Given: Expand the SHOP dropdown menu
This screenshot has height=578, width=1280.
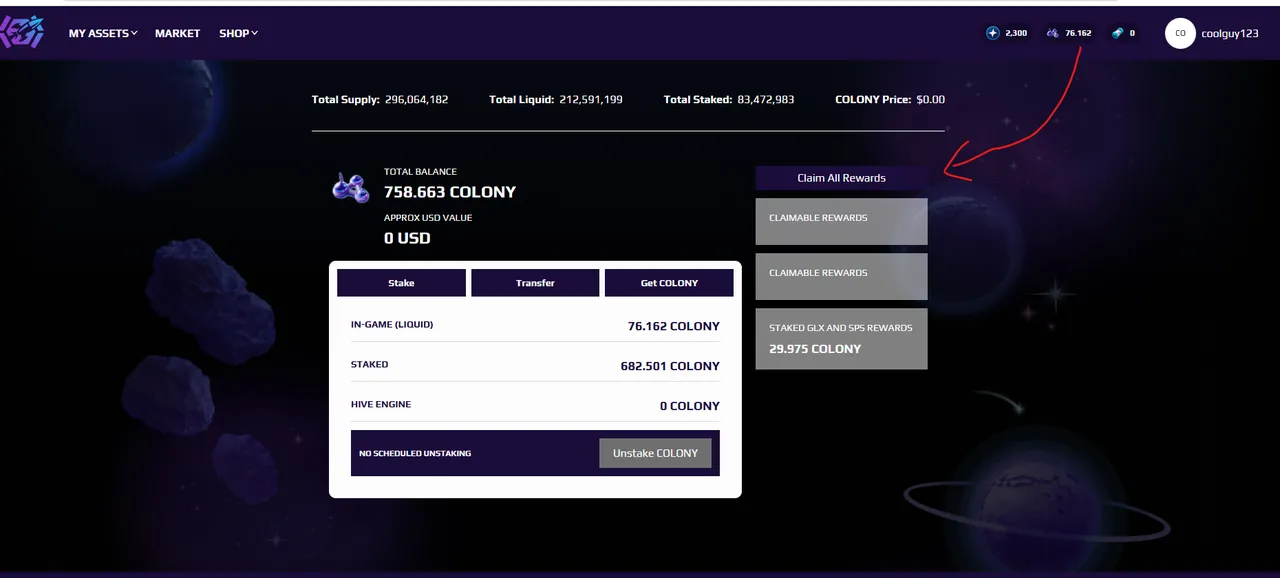Looking at the screenshot, I should pos(239,33).
